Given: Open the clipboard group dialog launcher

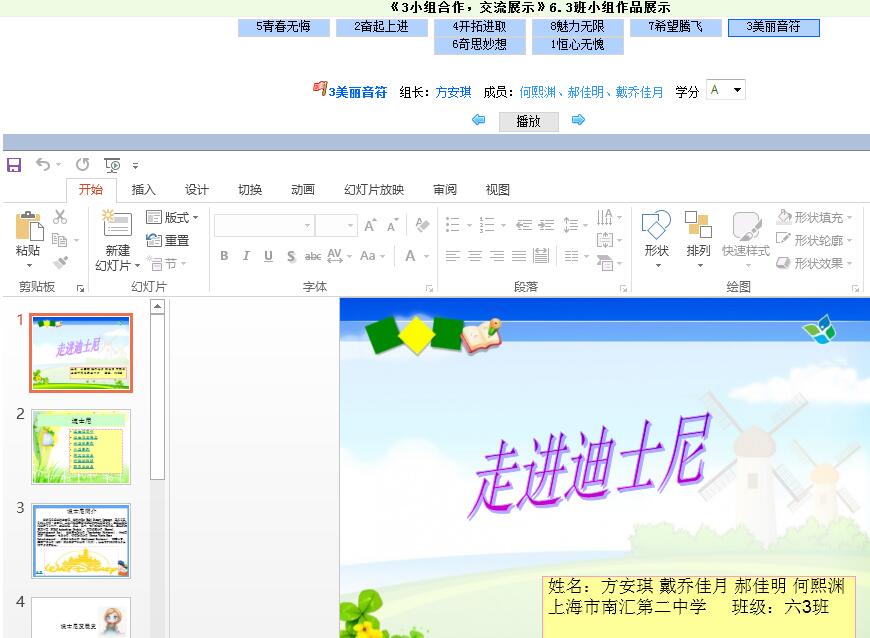Looking at the screenshot, I should pyautogui.click(x=80, y=288).
